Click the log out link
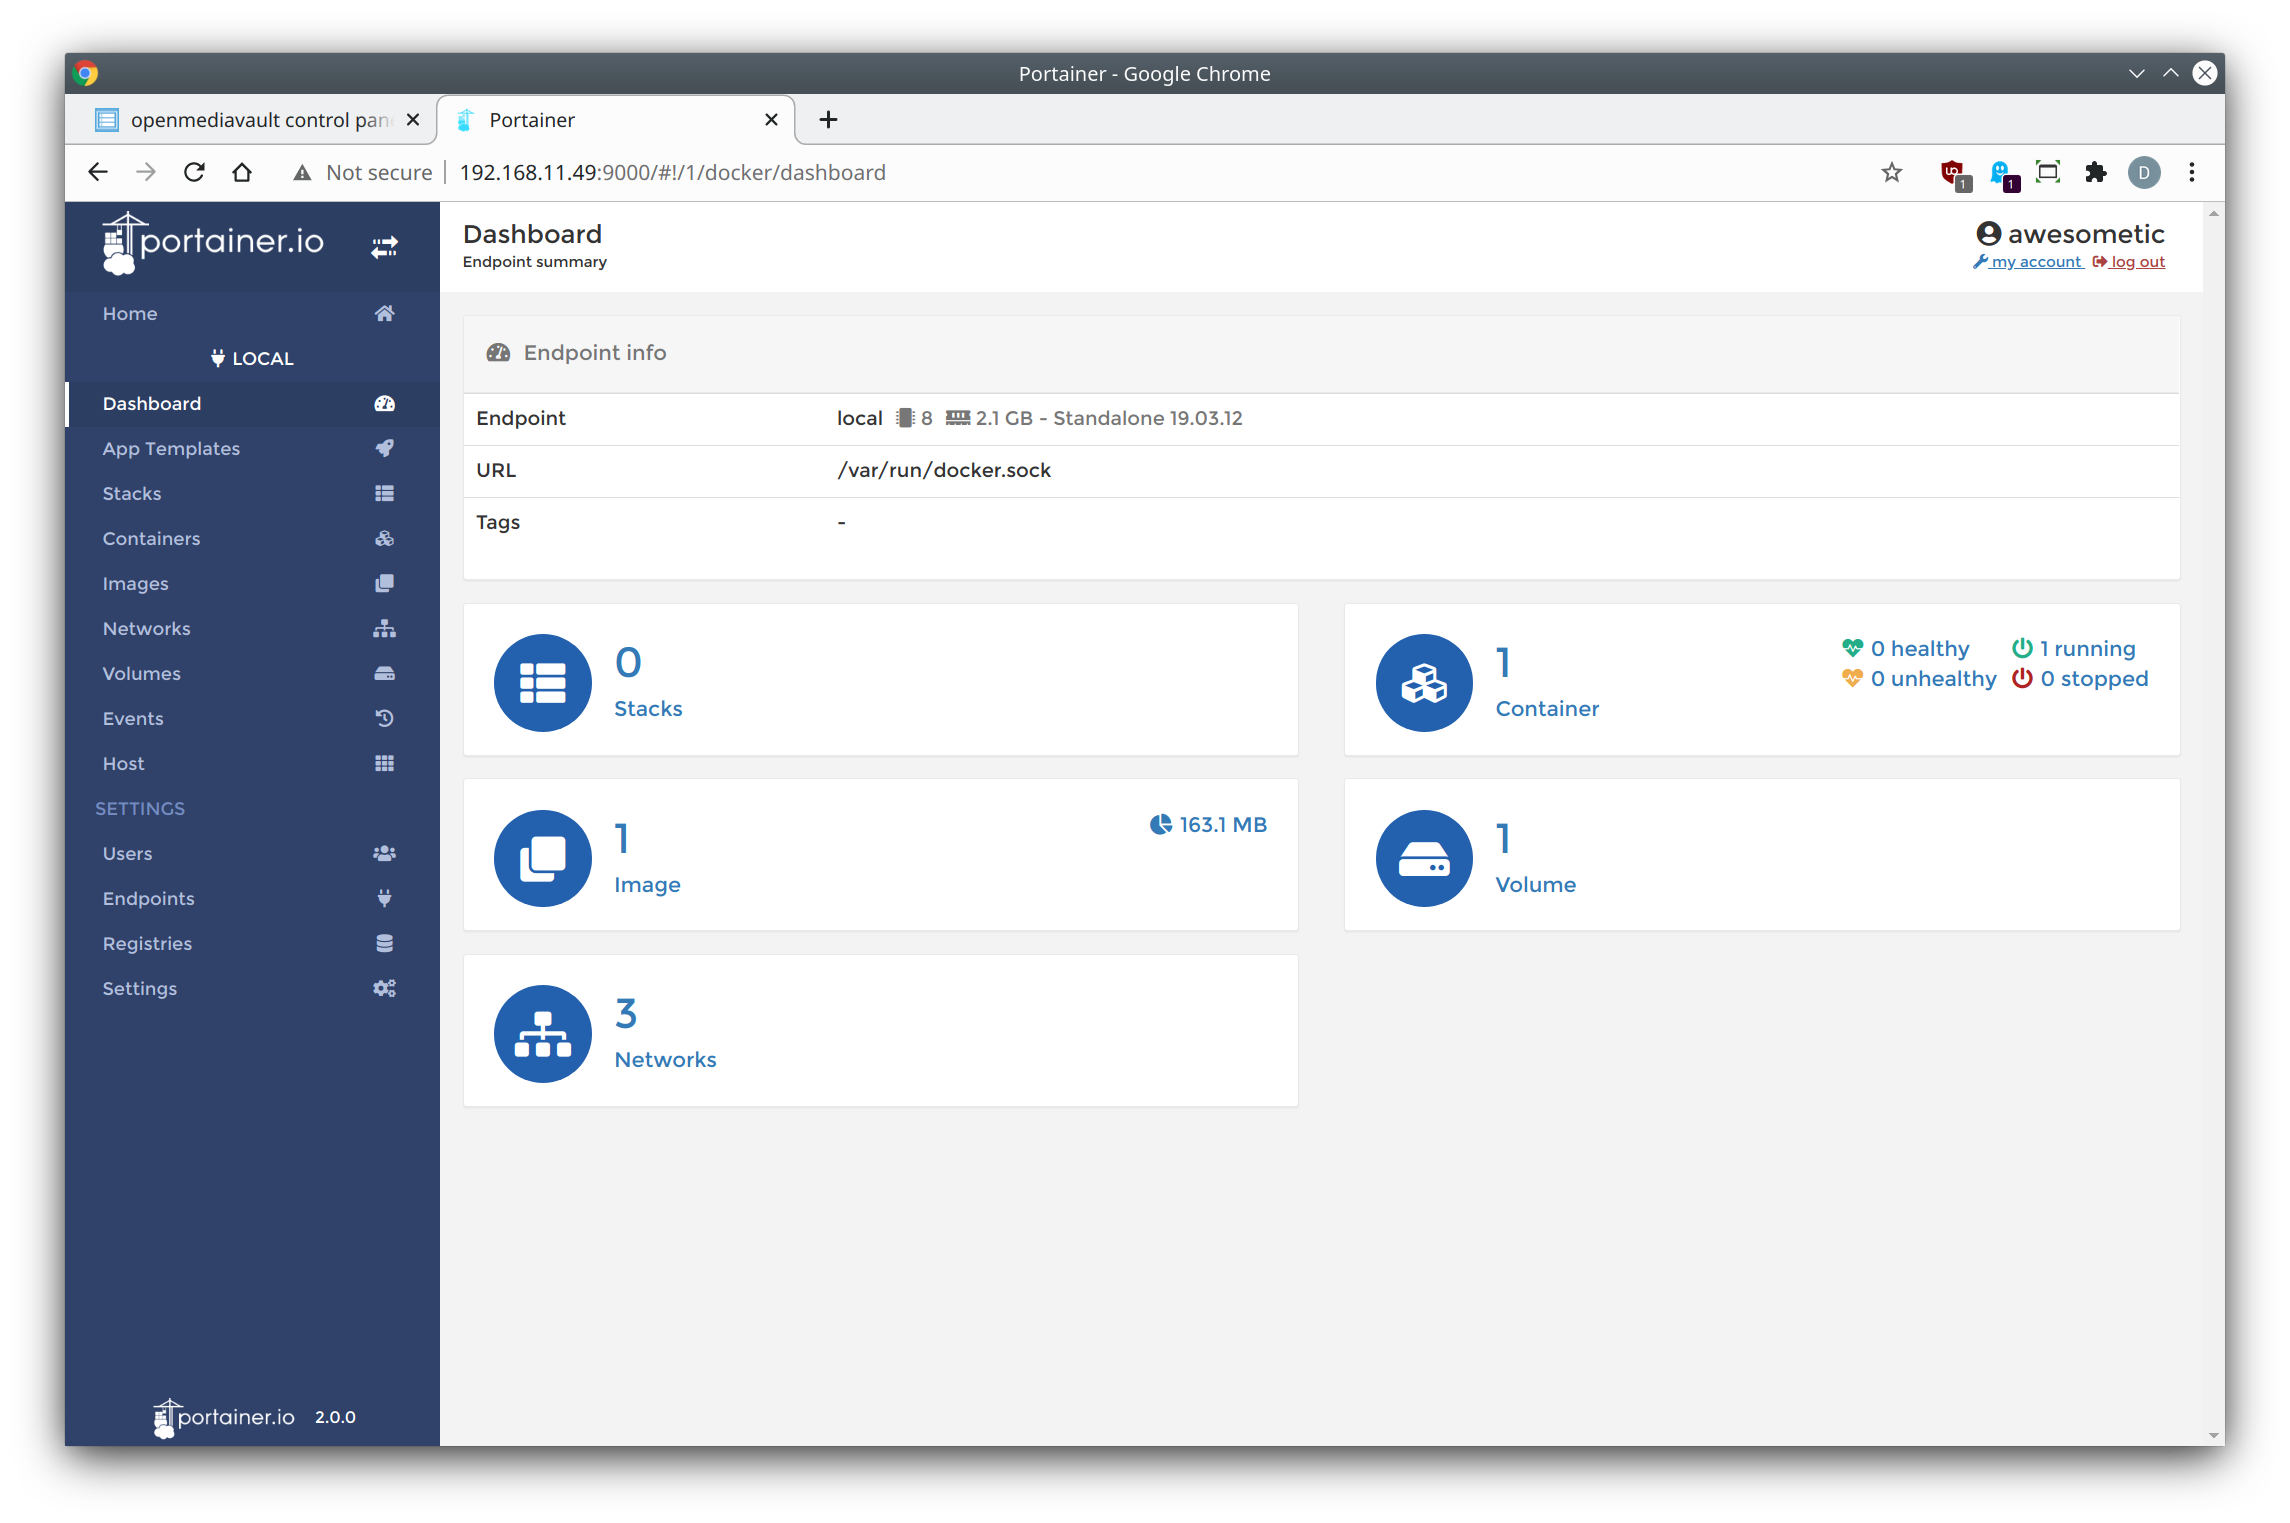 2137,262
